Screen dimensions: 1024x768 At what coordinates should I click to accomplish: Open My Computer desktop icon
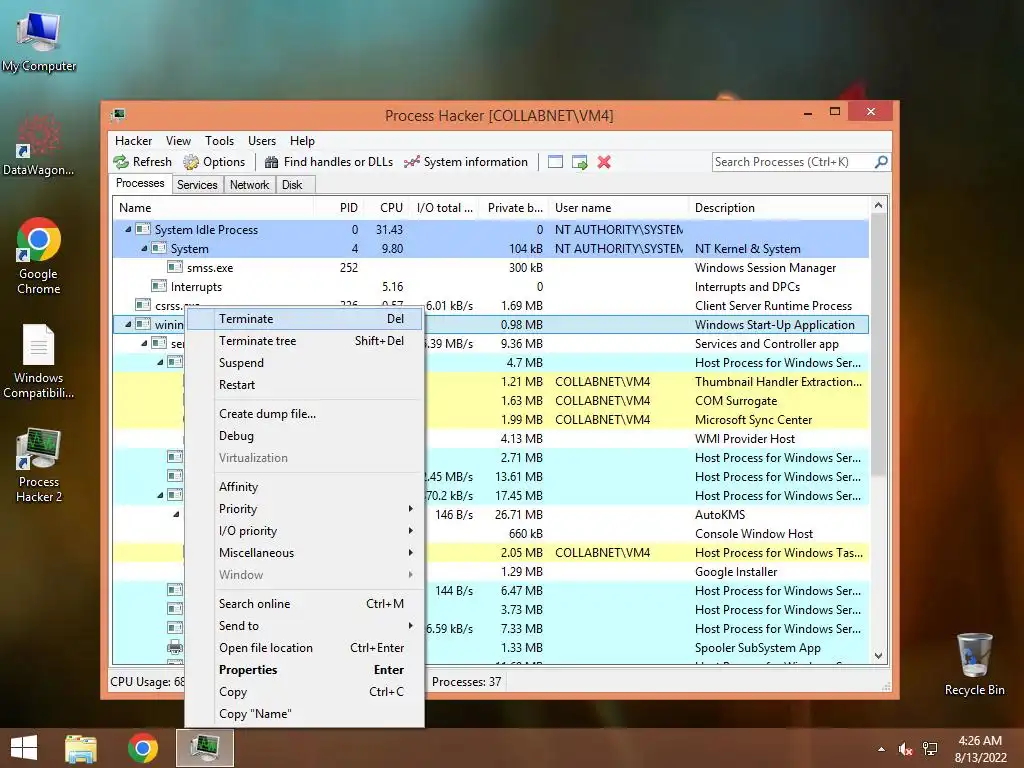pos(39,41)
